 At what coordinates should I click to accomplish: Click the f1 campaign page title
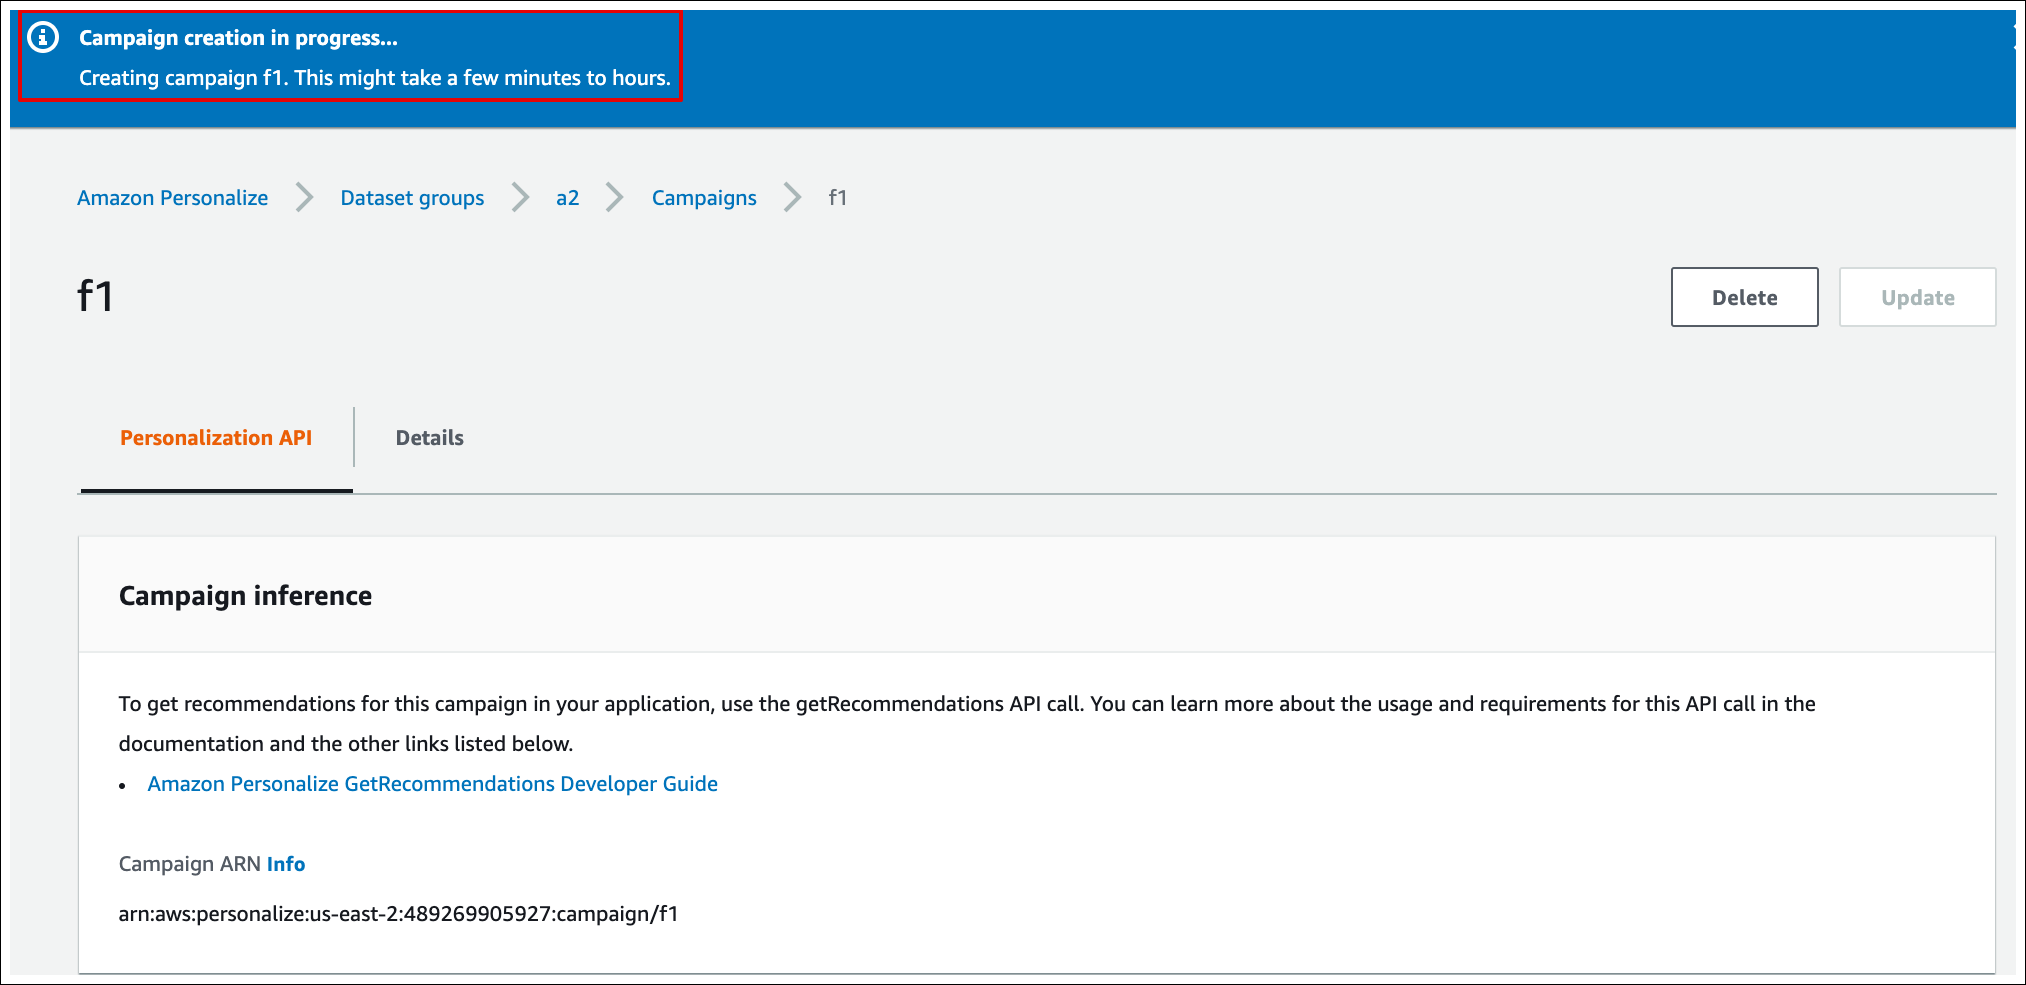[x=96, y=297]
